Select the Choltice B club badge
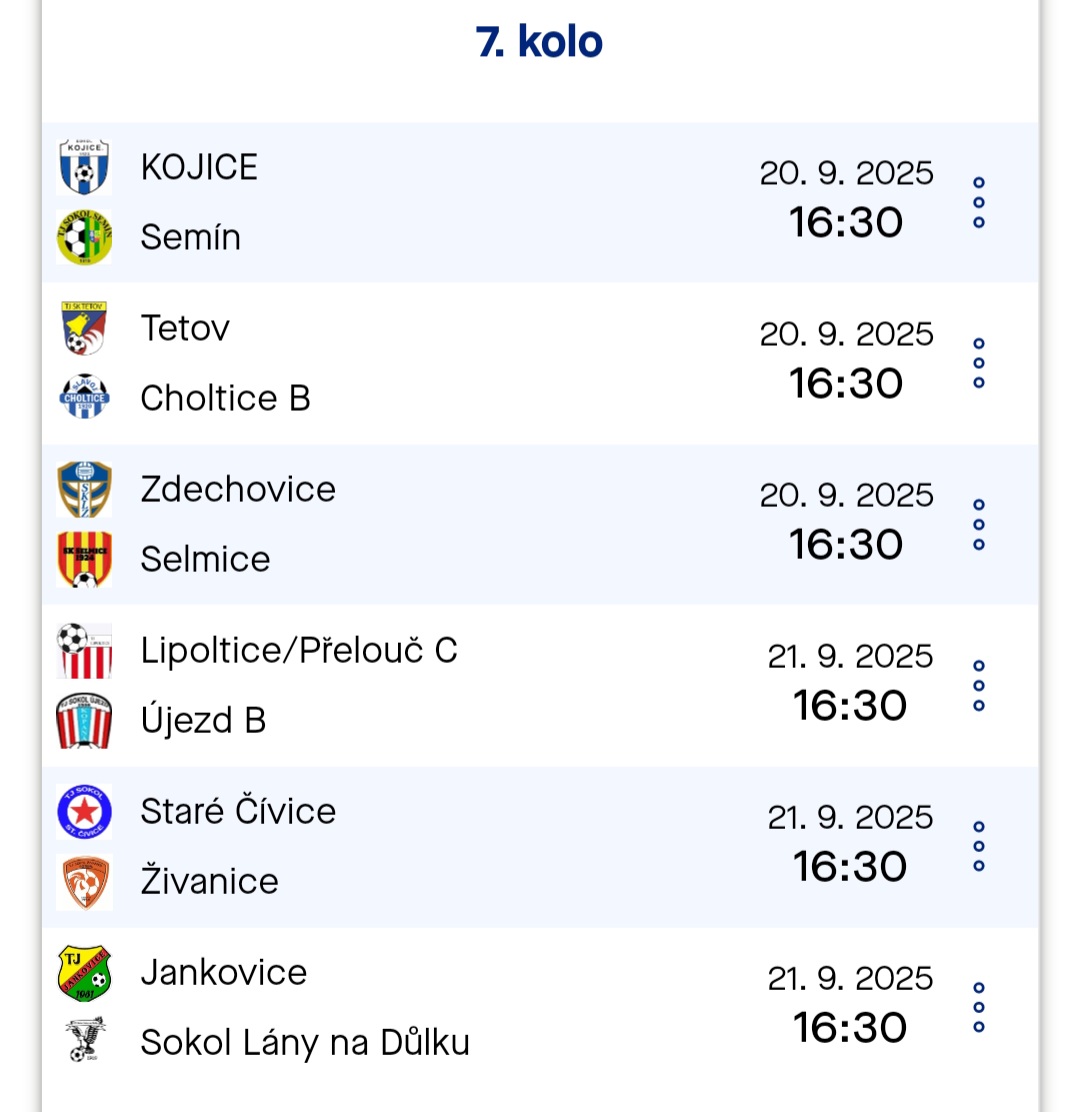The height and width of the screenshot is (1112, 1080). coord(84,397)
